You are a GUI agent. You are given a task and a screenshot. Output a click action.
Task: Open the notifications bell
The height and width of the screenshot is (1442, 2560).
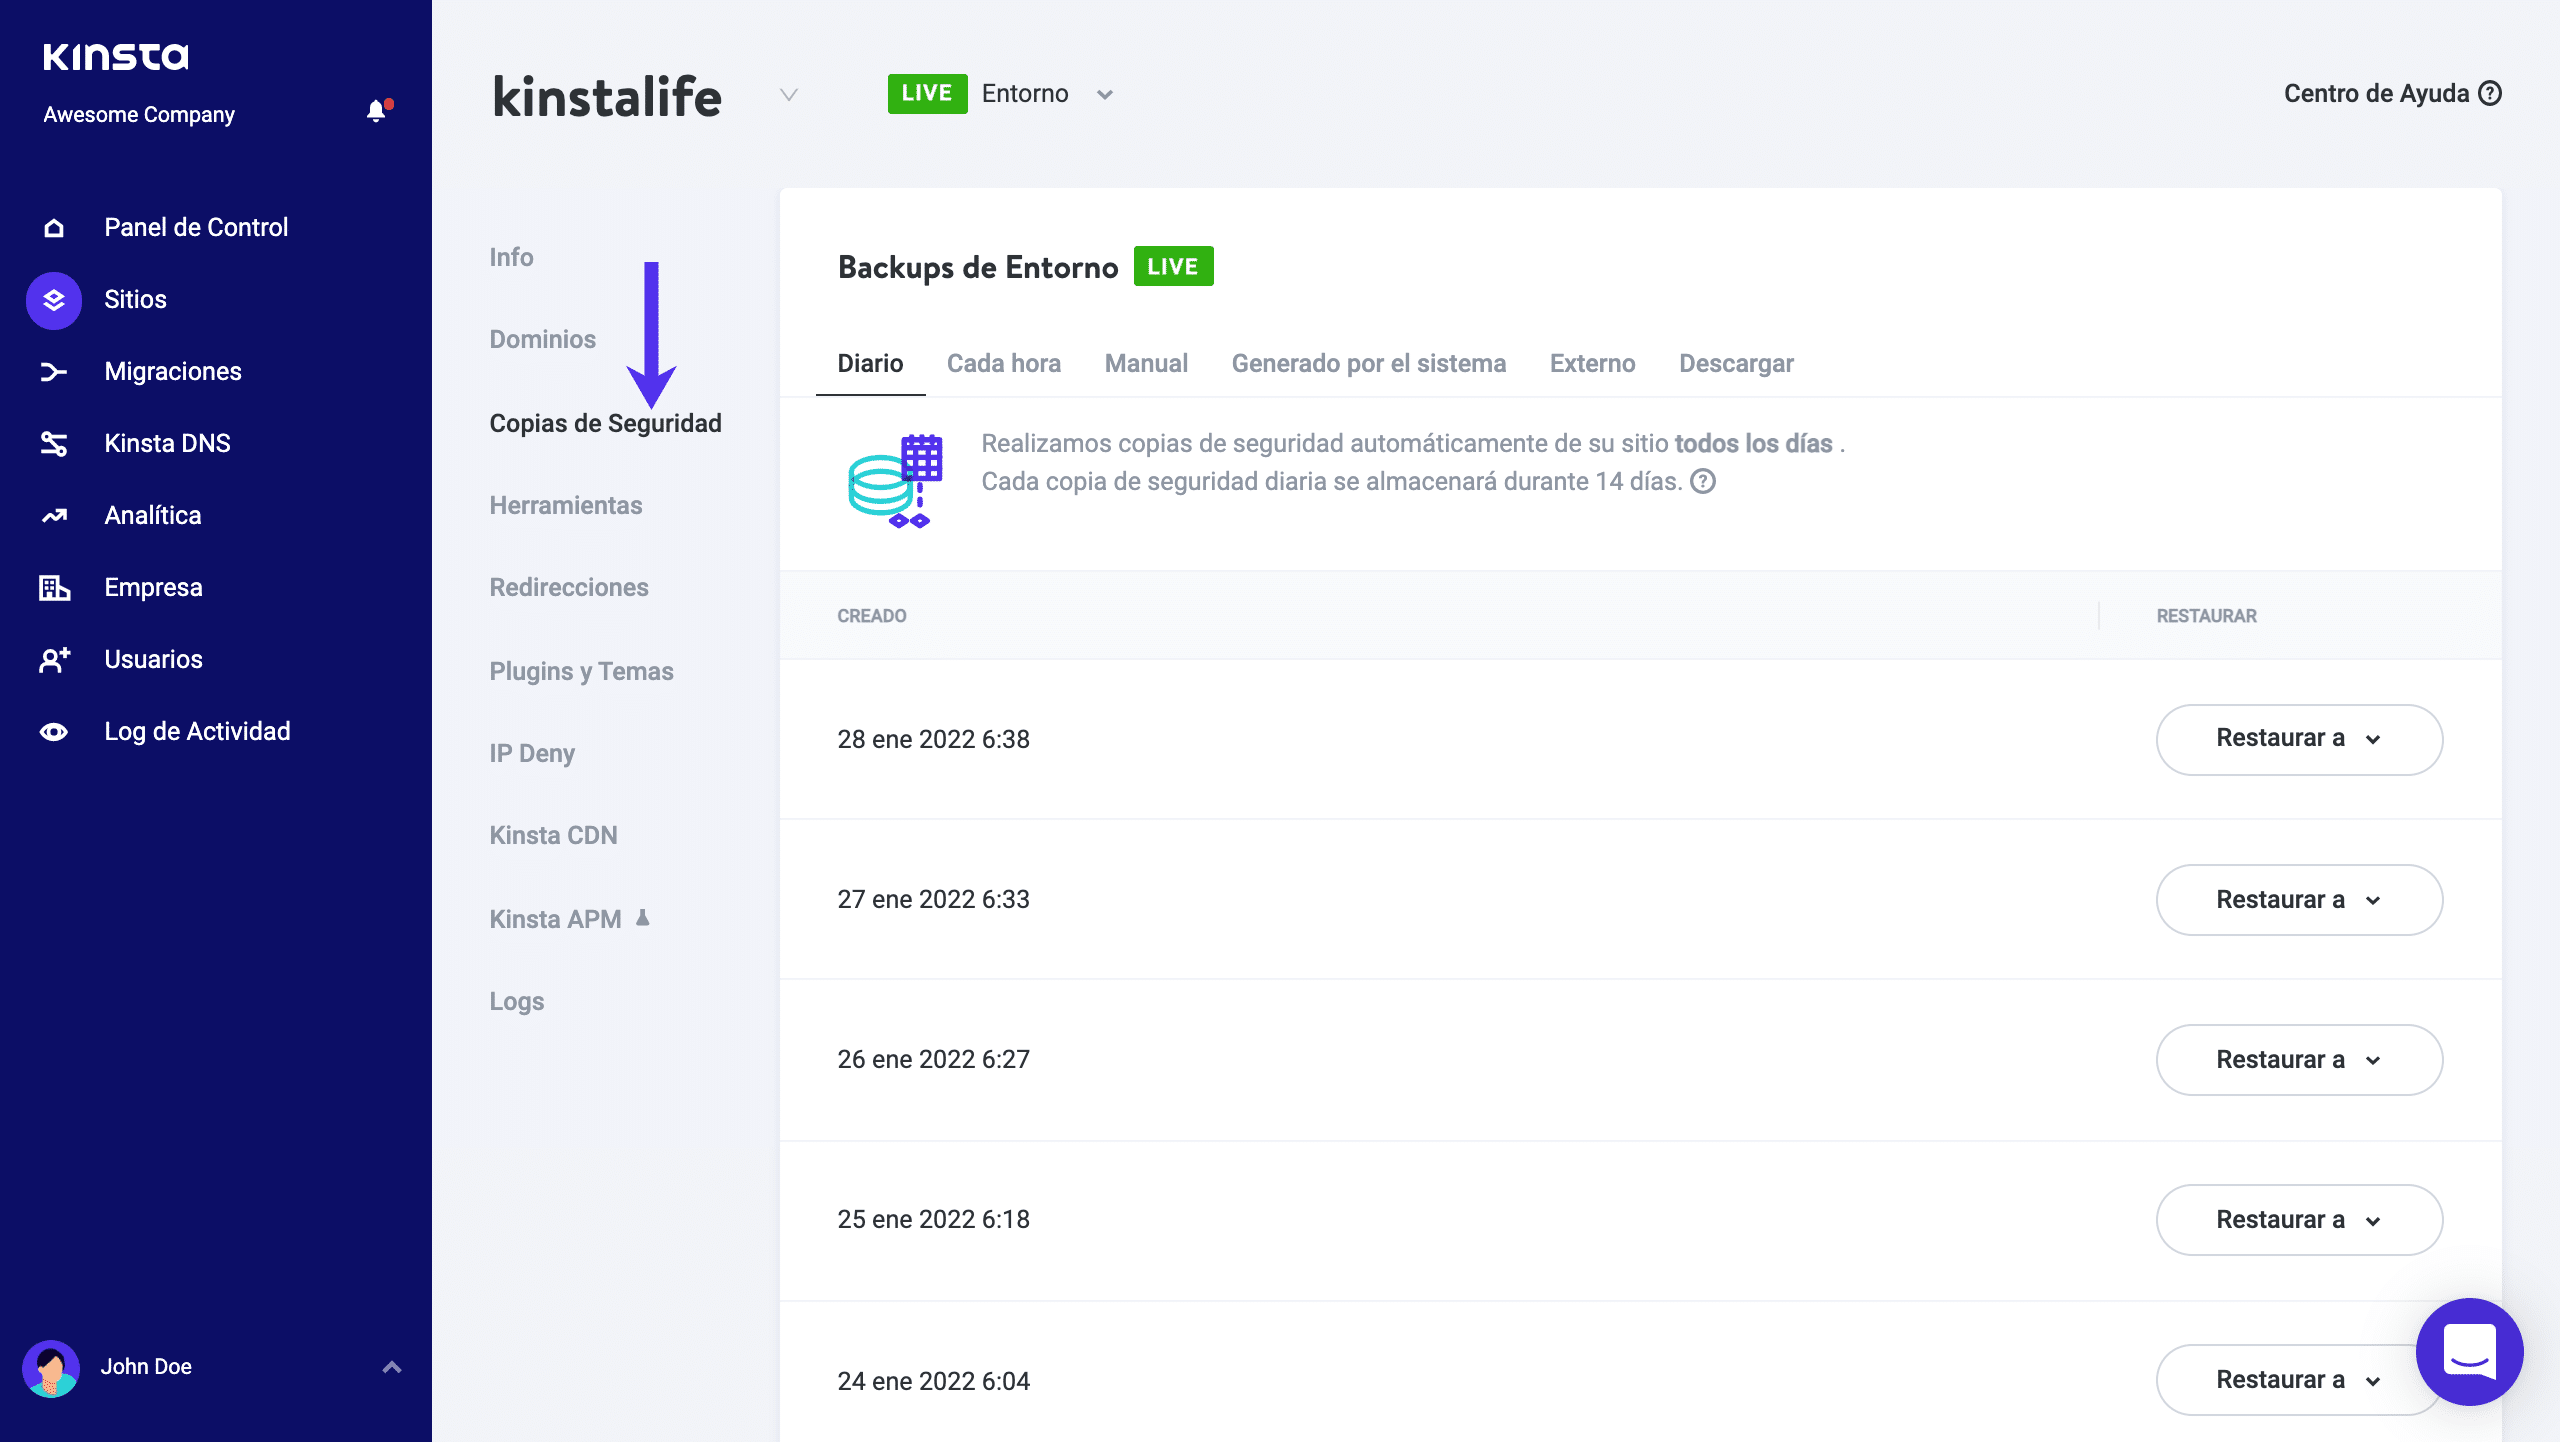pyautogui.click(x=377, y=111)
